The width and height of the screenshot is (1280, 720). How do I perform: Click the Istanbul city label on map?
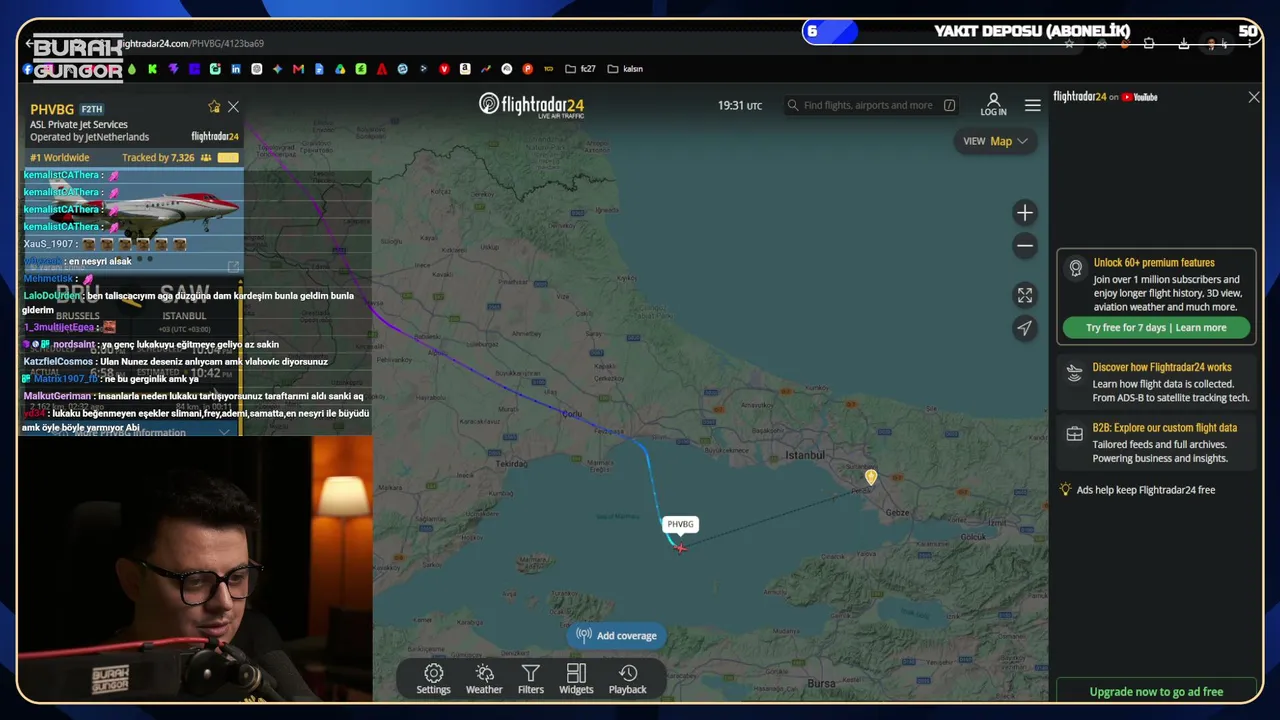[806, 455]
